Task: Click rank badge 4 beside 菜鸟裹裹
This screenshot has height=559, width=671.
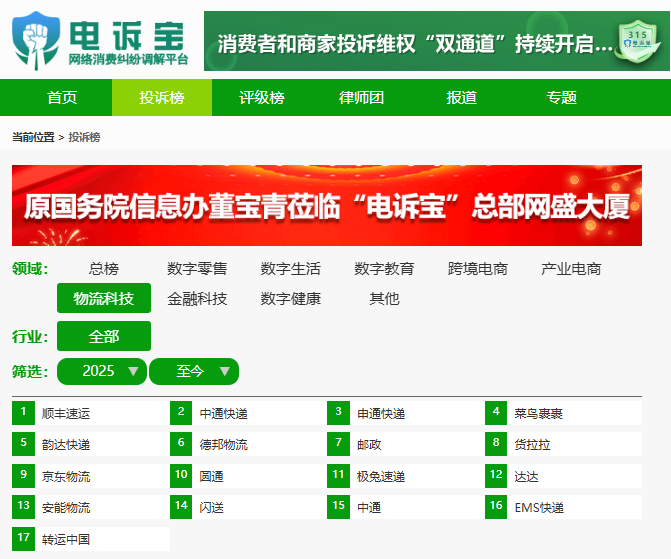Action: (x=496, y=413)
